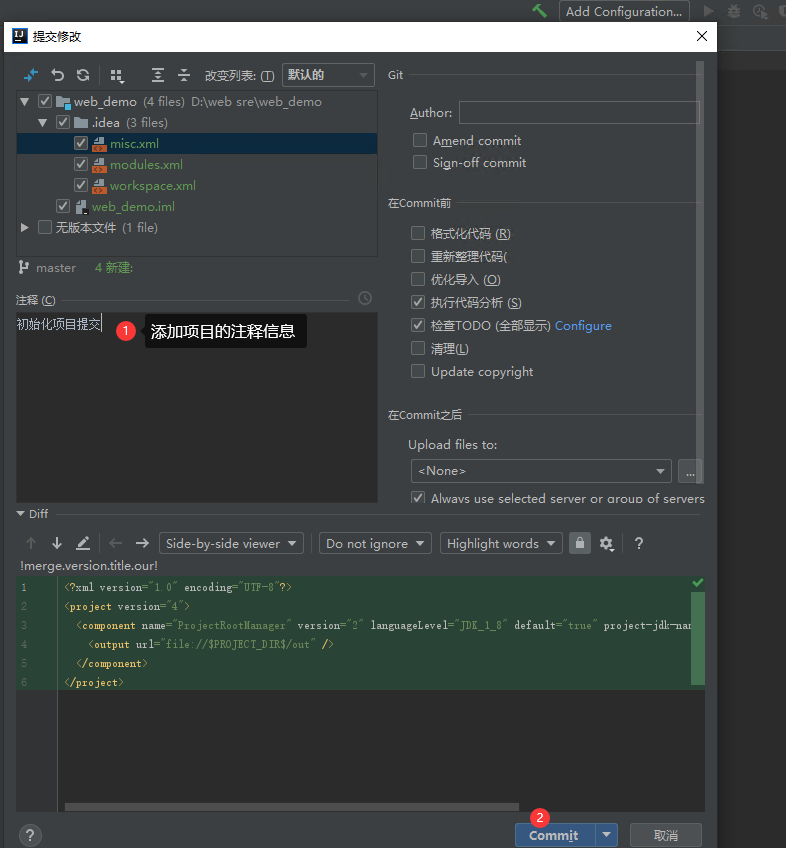The height and width of the screenshot is (848, 786).
Task: Enable 清理 cleanup checkbox
Action: click(418, 348)
